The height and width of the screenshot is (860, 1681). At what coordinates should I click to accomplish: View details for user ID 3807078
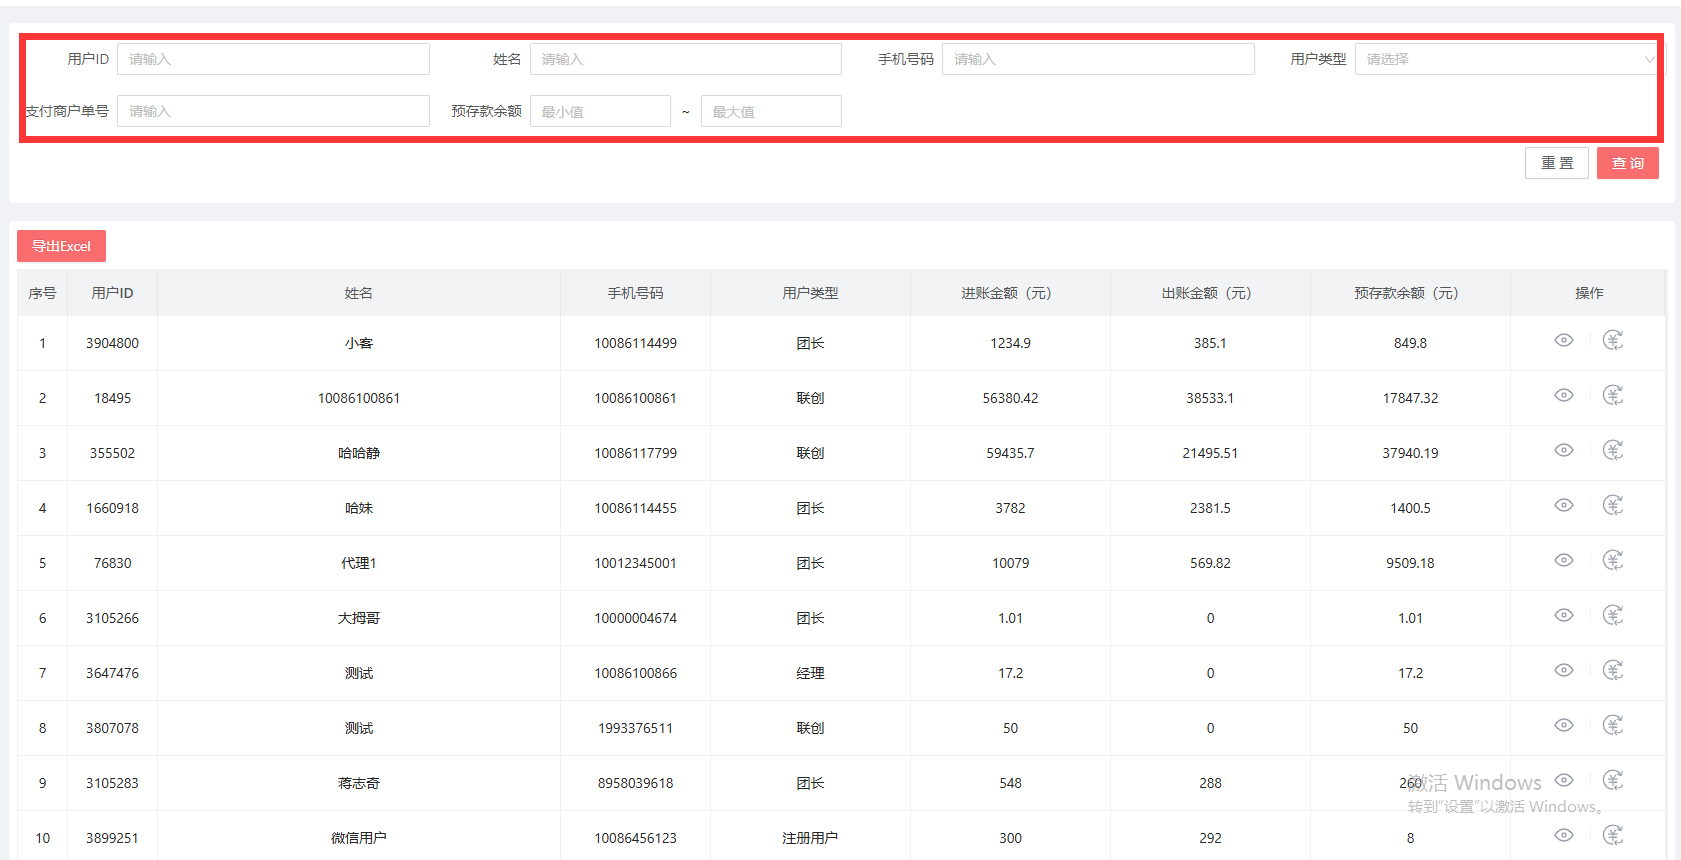[1564, 725]
